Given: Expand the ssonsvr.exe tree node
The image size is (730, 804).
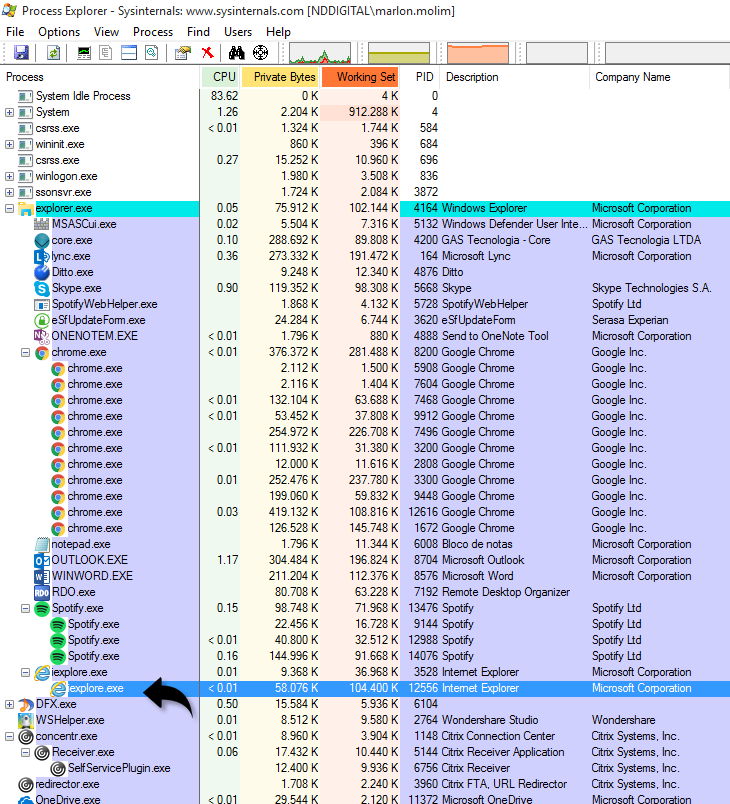Looking at the screenshot, I should click(x=9, y=192).
